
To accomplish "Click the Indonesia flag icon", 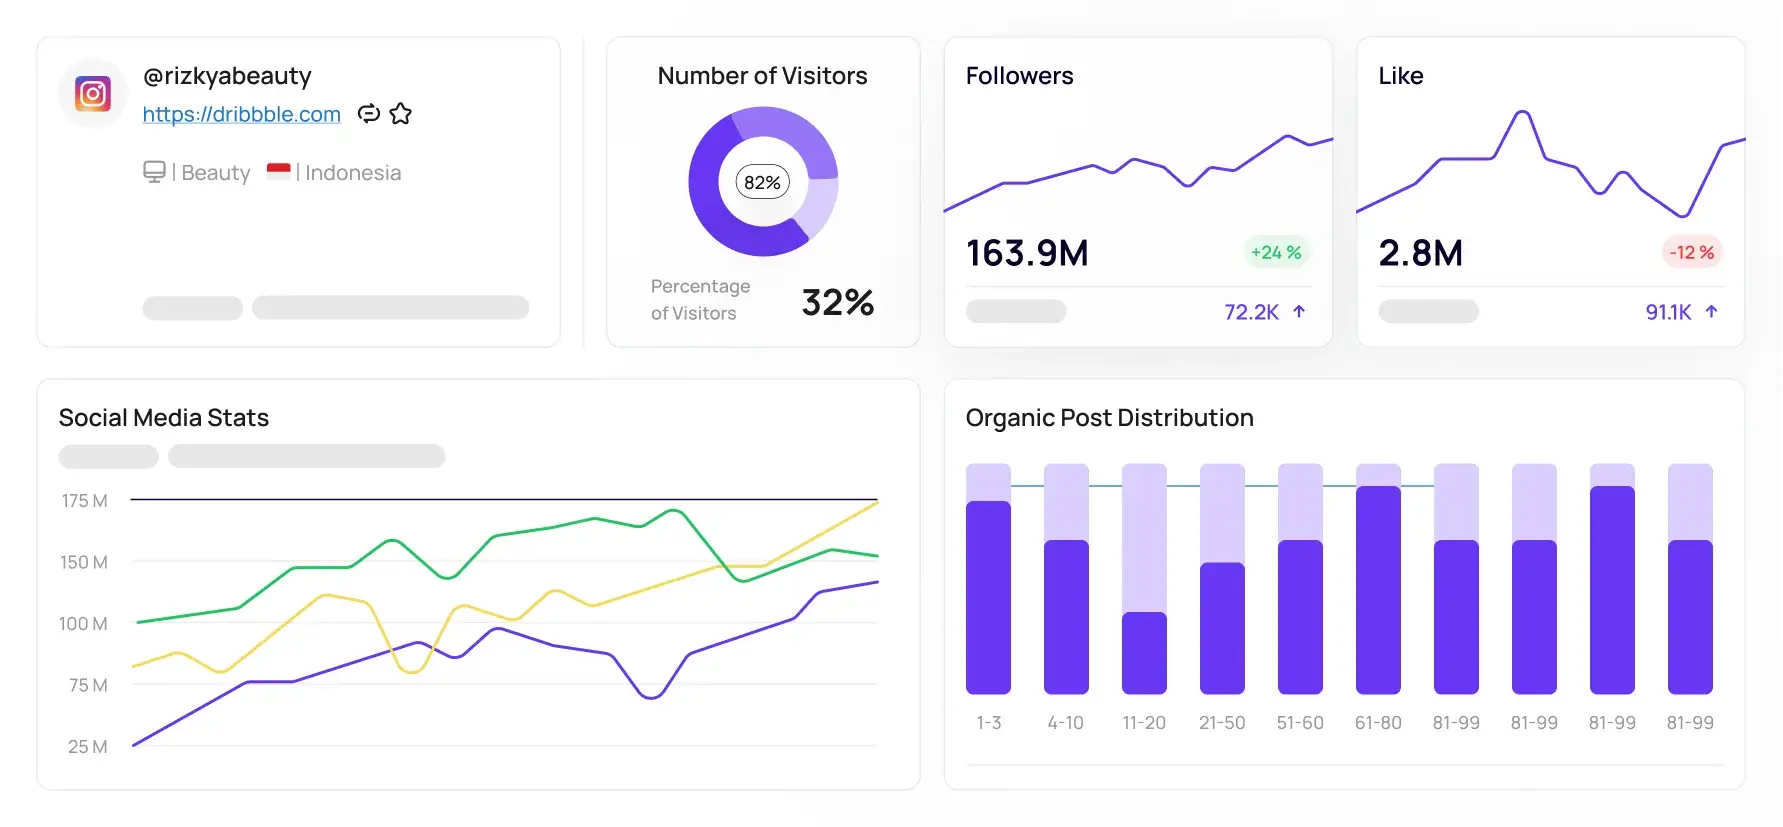I will [279, 171].
